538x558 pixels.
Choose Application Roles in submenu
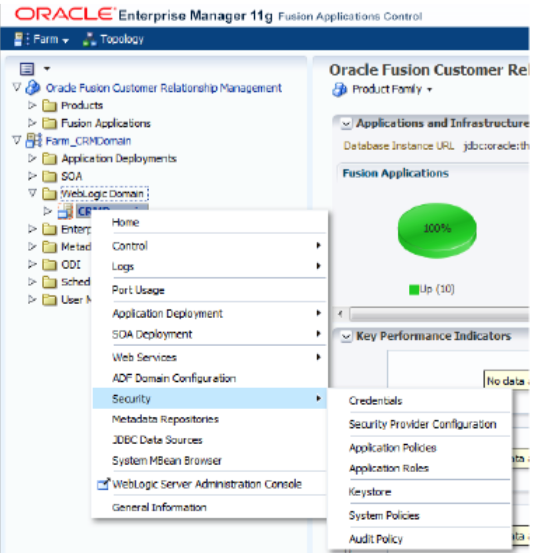pos(420,469)
